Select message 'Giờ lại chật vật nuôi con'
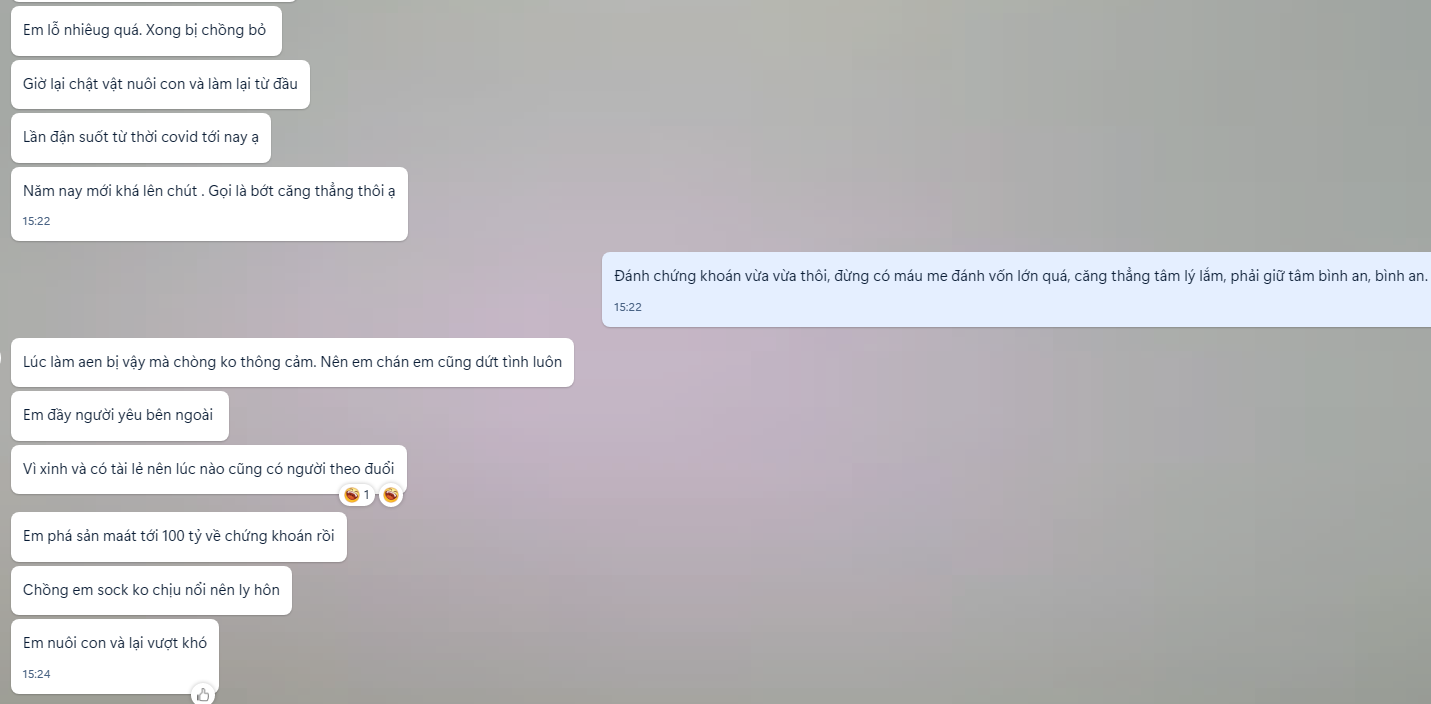The width and height of the screenshot is (1431, 704). (x=160, y=84)
